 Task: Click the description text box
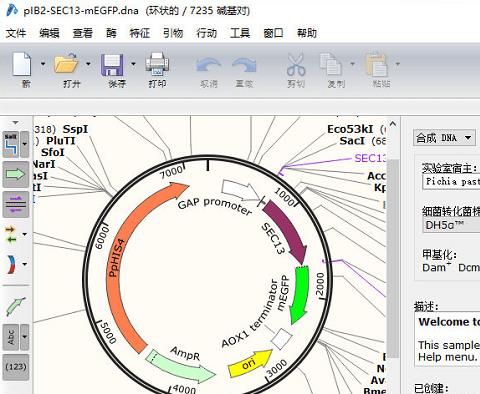pyautogui.click(x=447, y=339)
